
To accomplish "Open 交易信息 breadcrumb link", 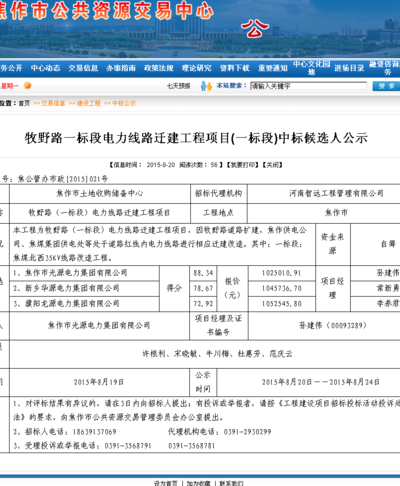I will coord(53,103).
